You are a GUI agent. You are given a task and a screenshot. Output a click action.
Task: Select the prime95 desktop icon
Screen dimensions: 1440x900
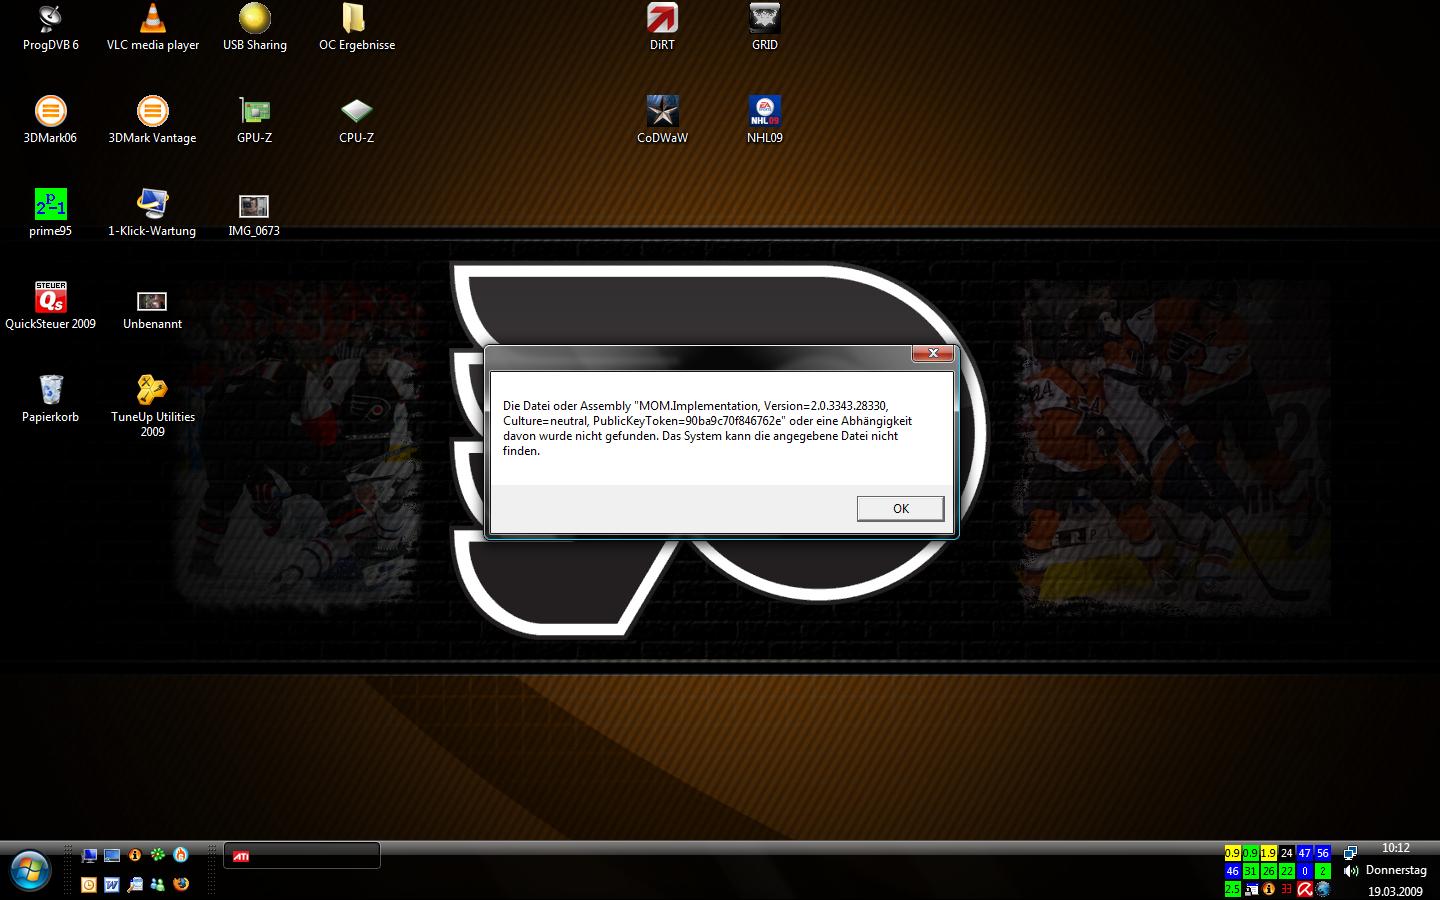click(50, 213)
